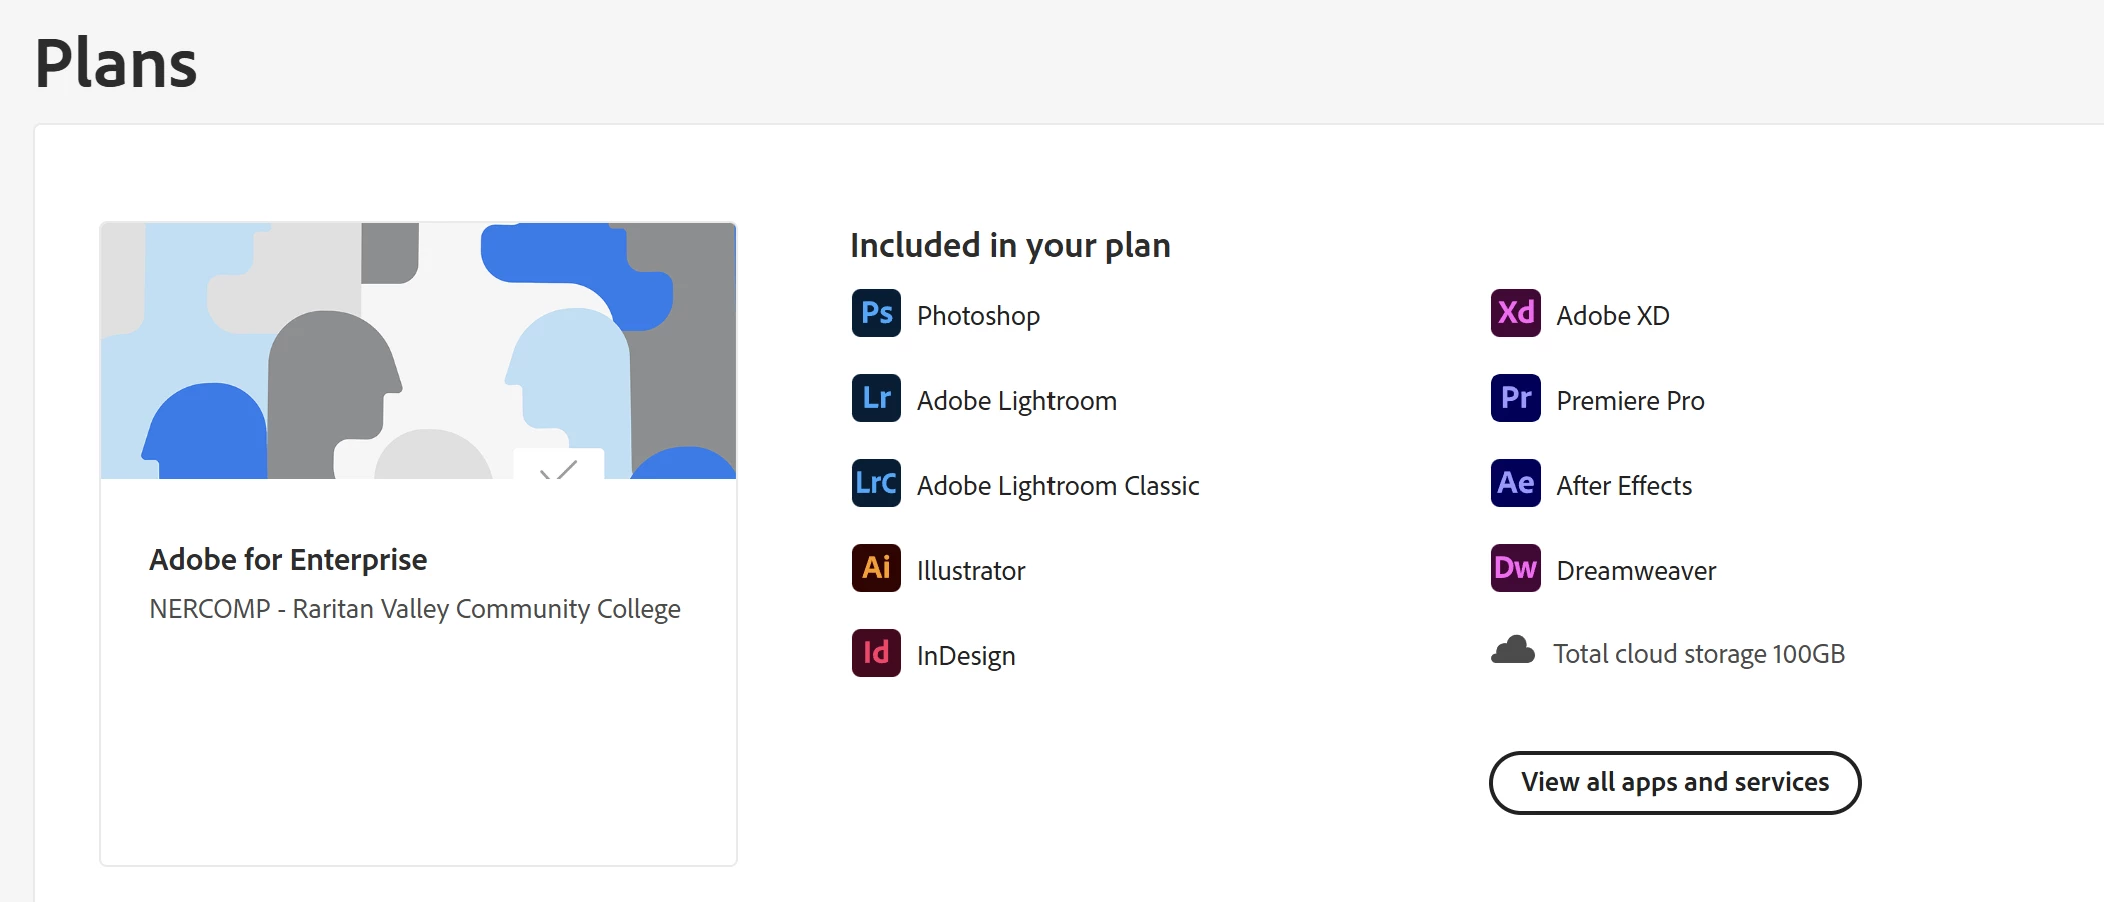Click the Included in your plan heading
The width and height of the screenshot is (2104, 902).
[1010, 245]
